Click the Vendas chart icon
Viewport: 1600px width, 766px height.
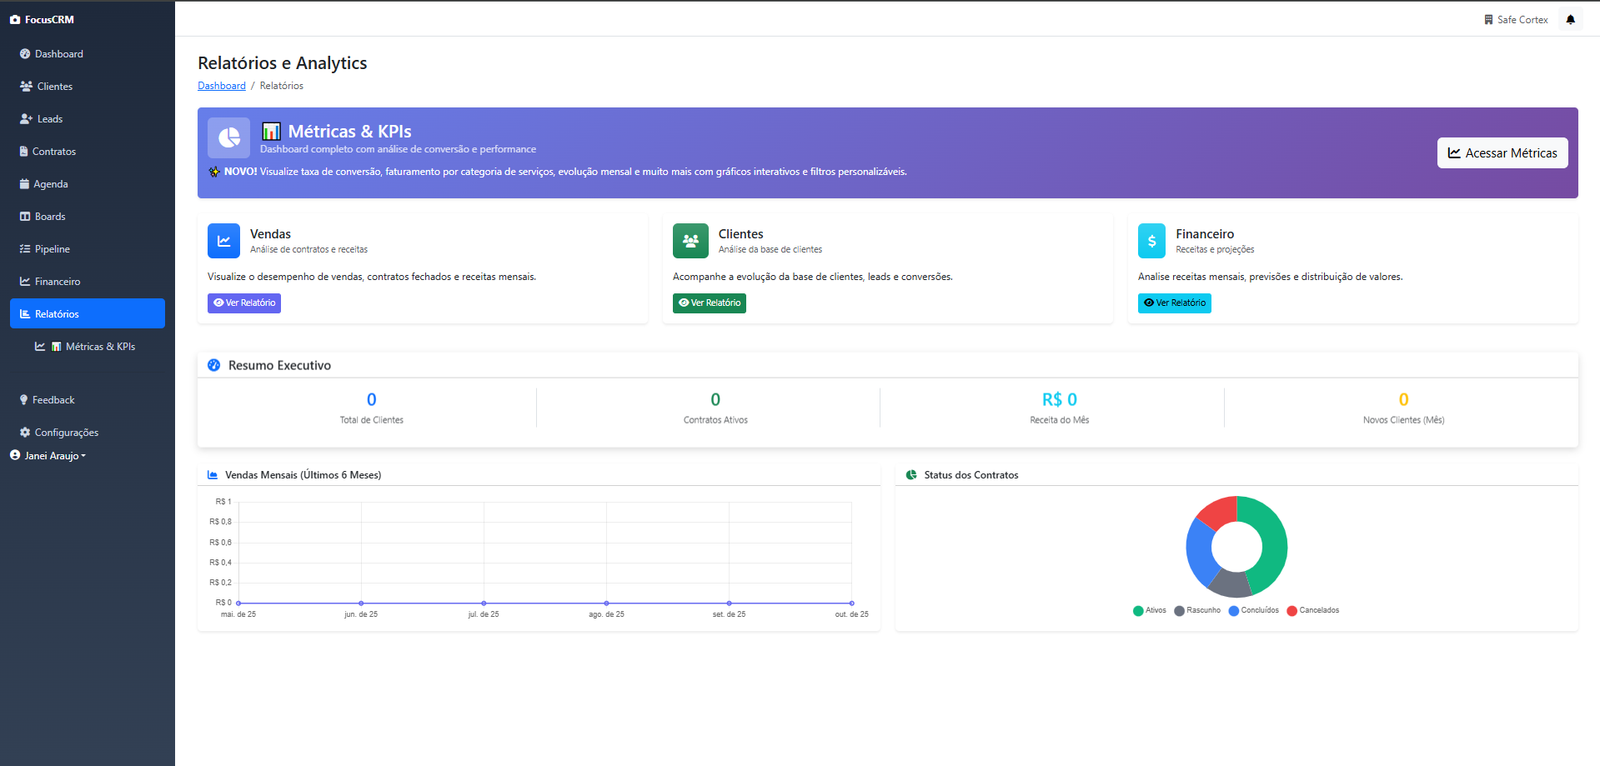coord(224,241)
